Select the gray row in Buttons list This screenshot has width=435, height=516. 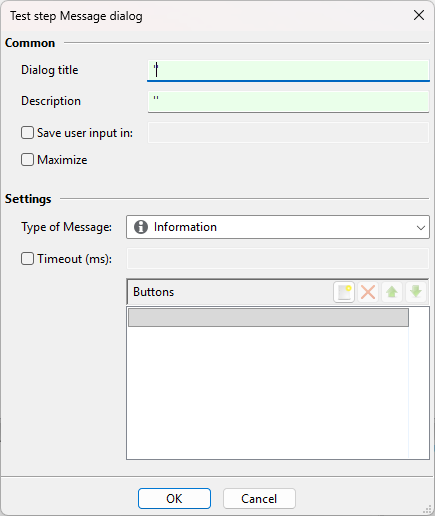268,317
